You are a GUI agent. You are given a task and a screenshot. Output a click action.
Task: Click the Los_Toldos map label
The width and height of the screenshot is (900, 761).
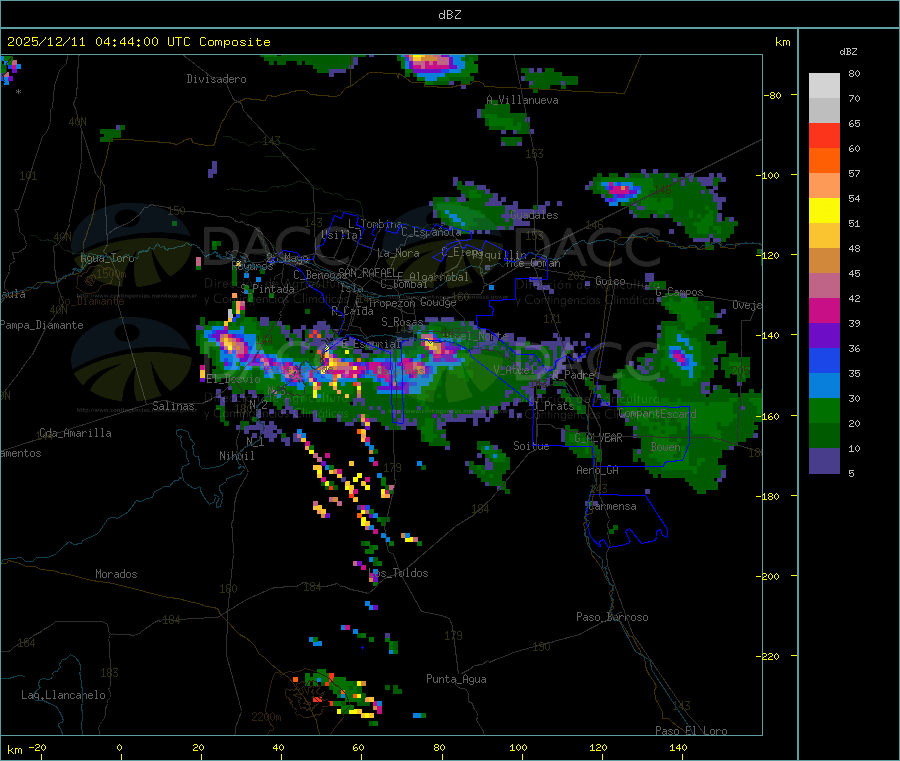(x=398, y=573)
